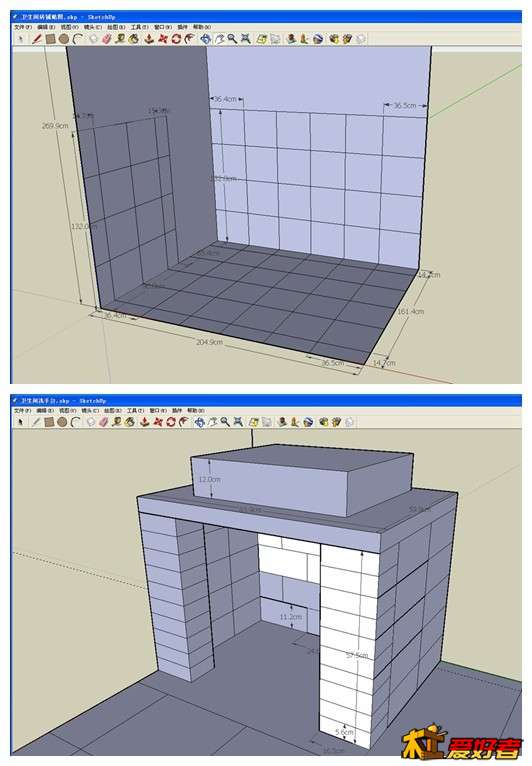
Task: Choose the Circle tool in upper window toolbar
Action: point(64,39)
